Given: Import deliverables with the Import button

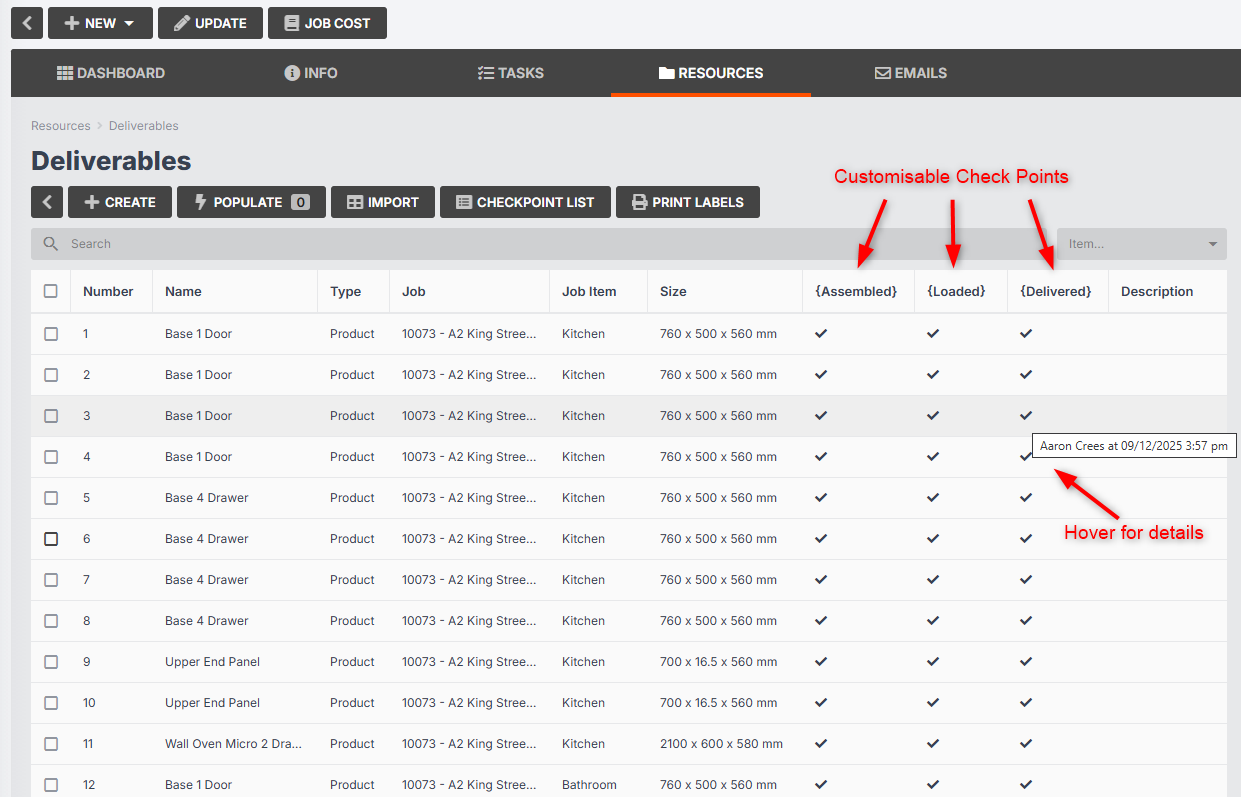Looking at the screenshot, I should tap(383, 202).
